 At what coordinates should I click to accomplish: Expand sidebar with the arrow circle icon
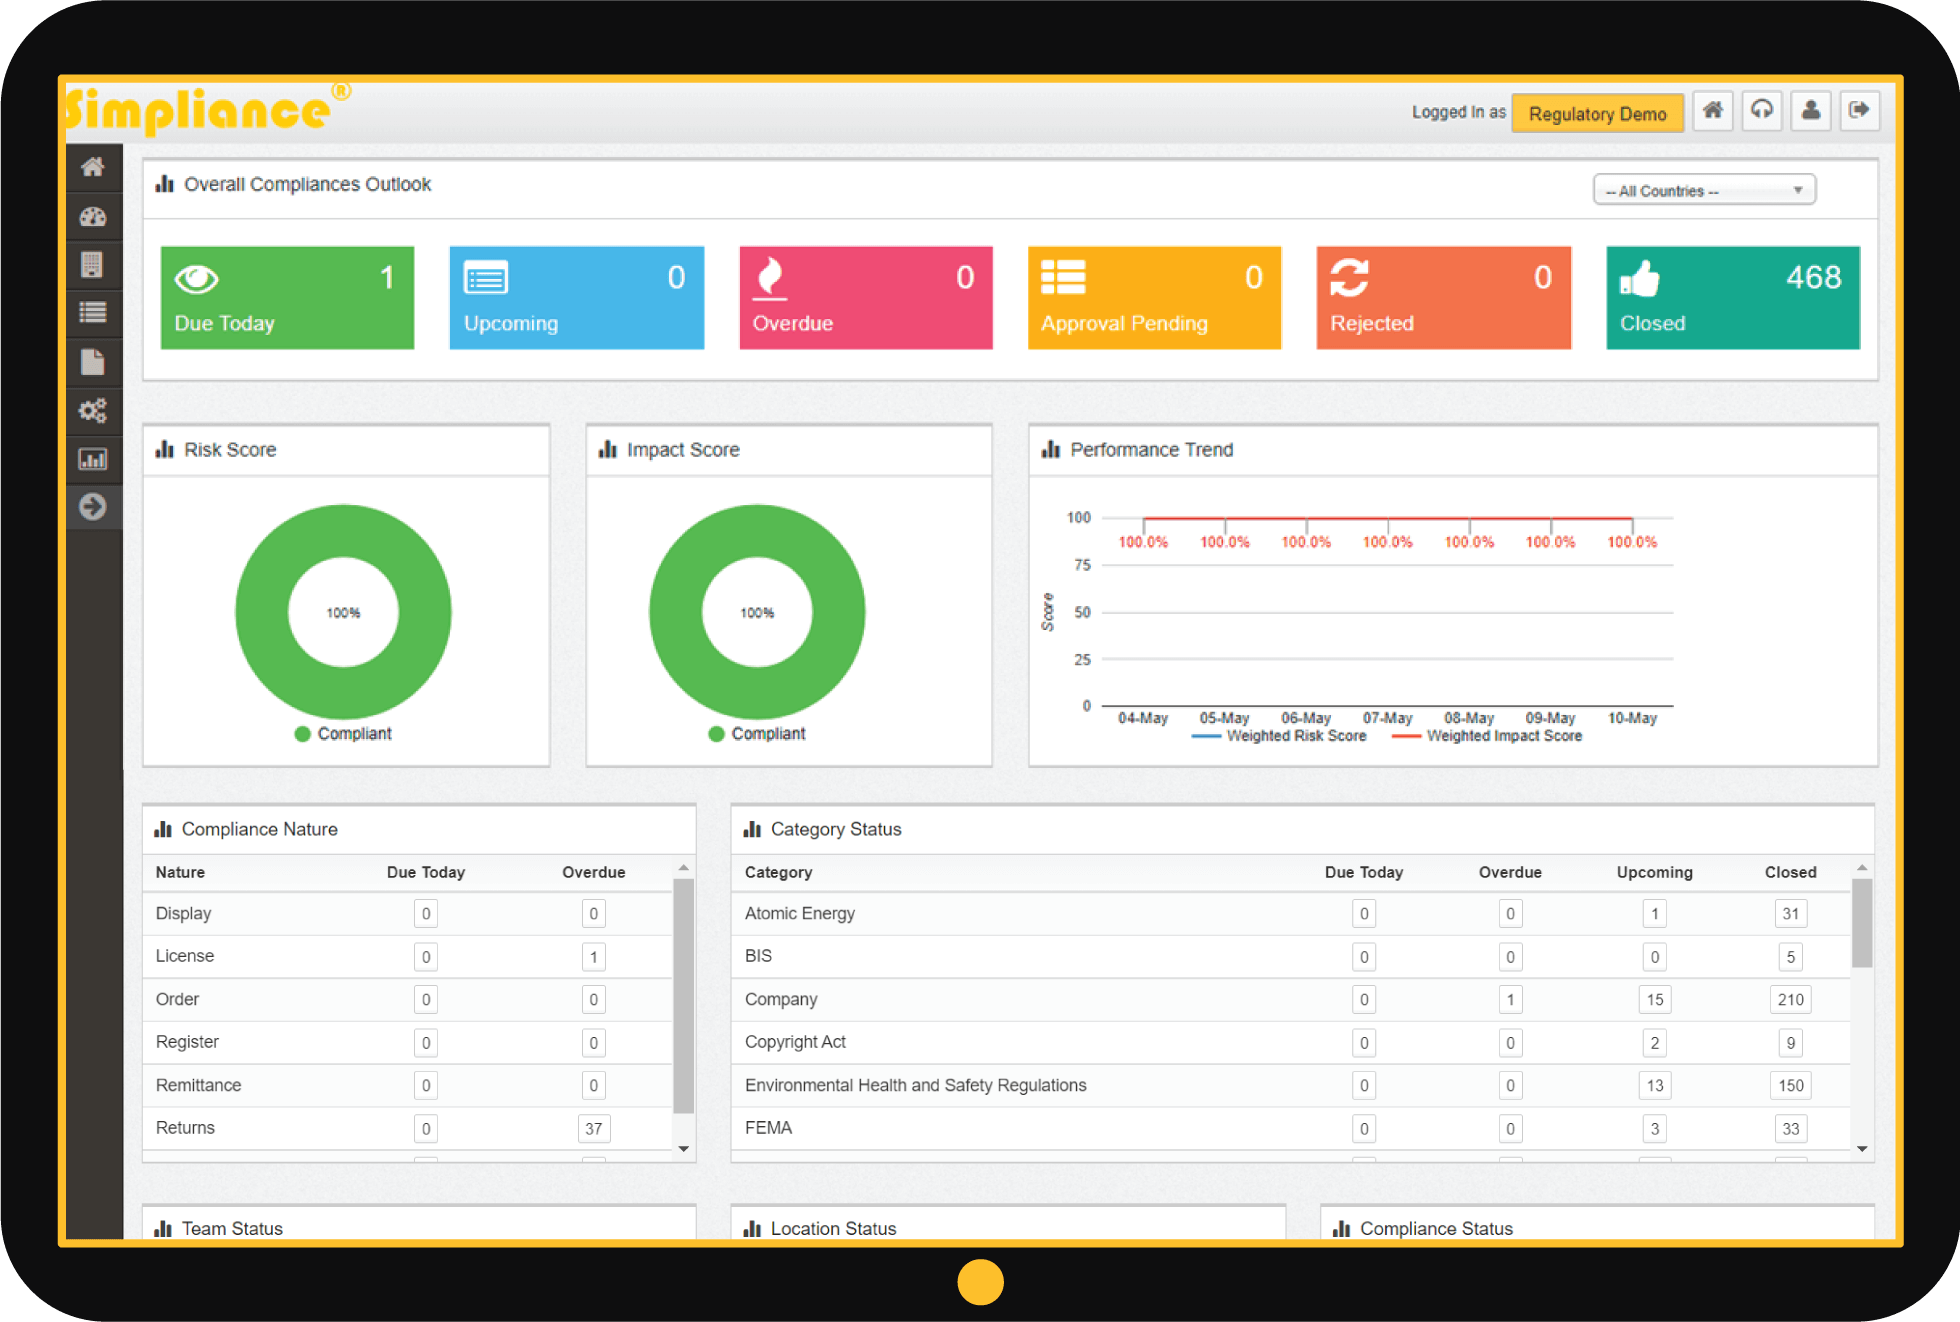pyautogui.click(x=93, y=507)
